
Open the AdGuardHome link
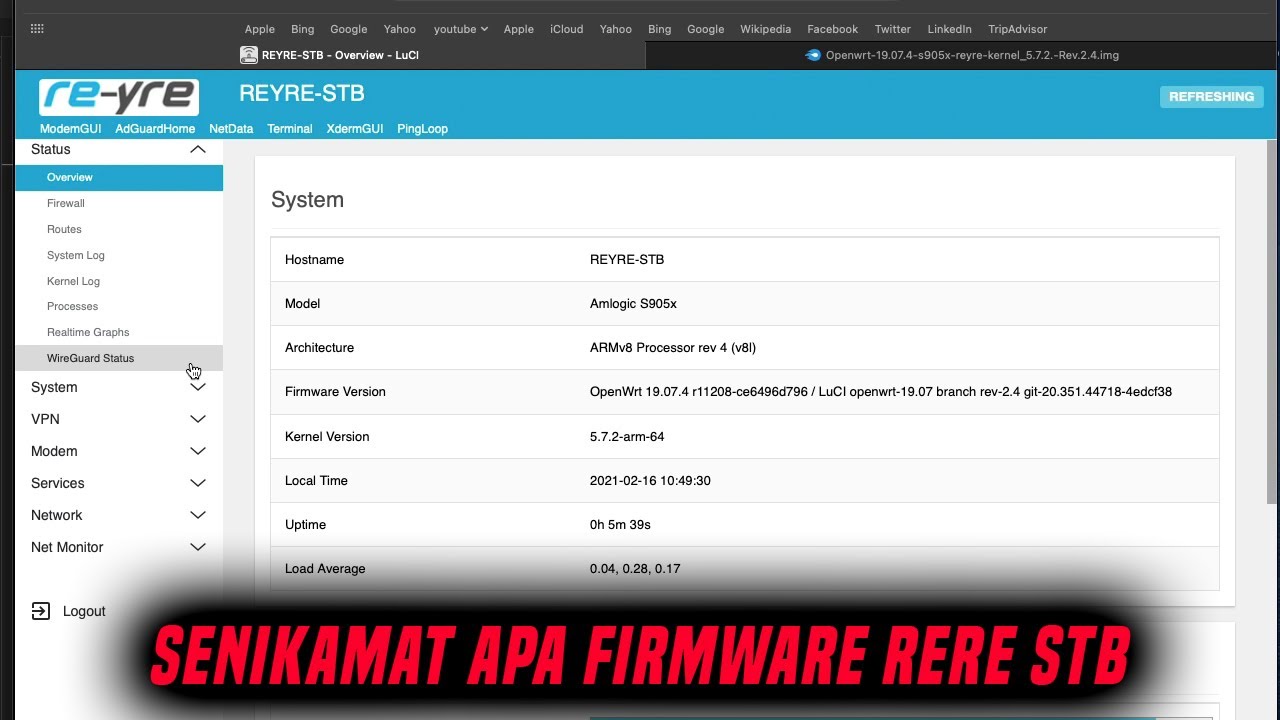click(155, 129)
